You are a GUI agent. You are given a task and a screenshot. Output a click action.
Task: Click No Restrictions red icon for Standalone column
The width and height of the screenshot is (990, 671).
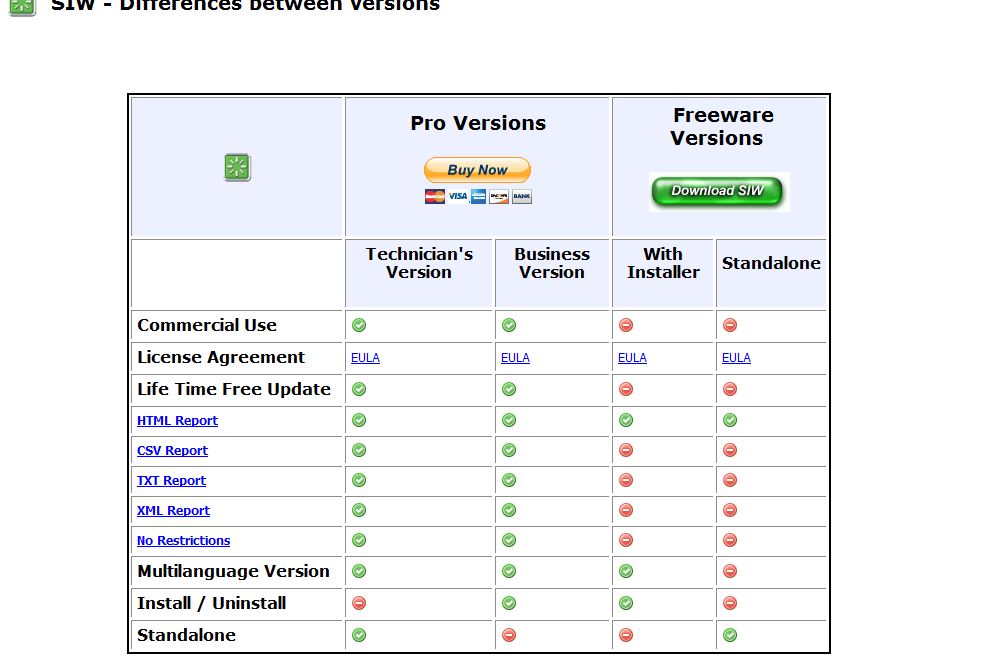pyautogui.click(x=730, y=540)
